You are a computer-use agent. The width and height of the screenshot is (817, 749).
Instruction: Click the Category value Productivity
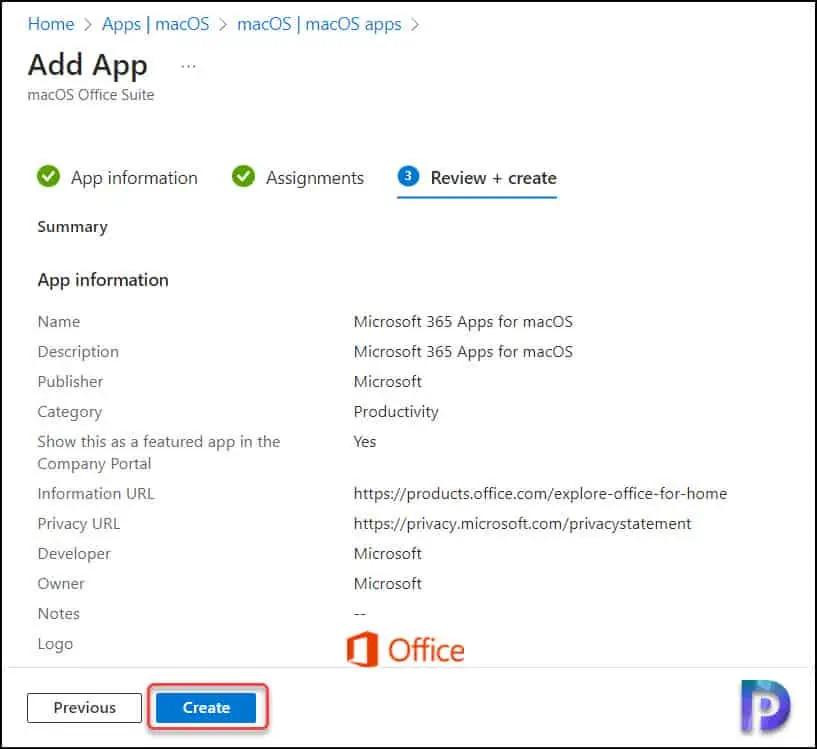pos(396,412)
